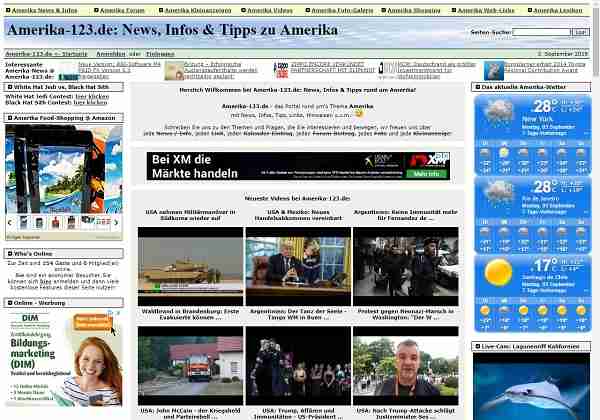Viewport: 600px width, 420px height.
Task: Open the Amerika News & Infos menu
Action: (x=44, y=10)
